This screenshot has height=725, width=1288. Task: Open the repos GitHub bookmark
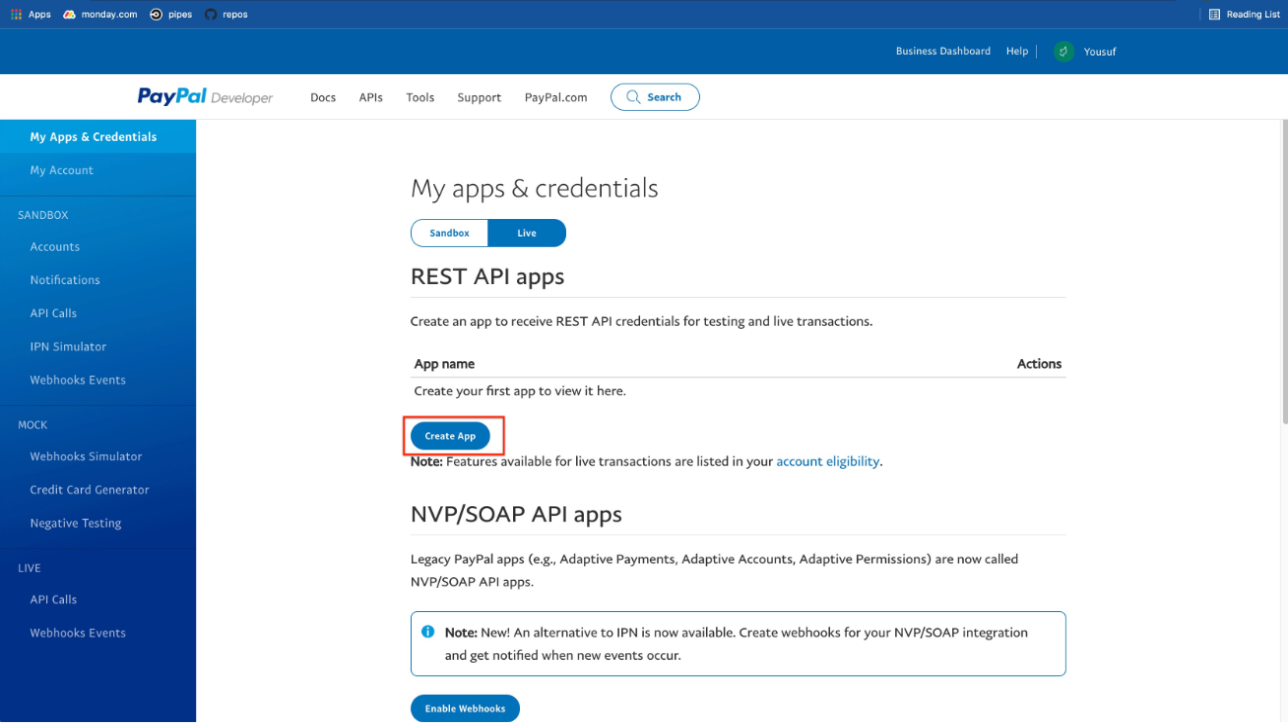(x=226, y=14)
